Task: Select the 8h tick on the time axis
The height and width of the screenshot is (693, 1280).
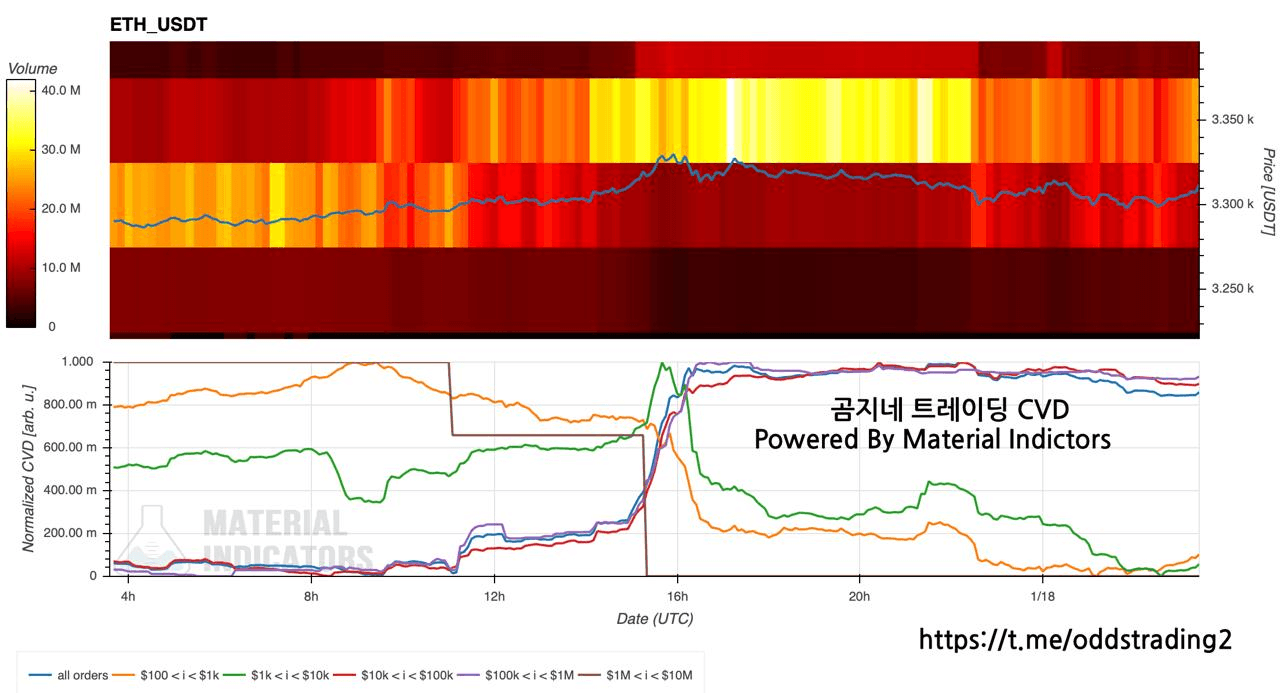Action: click(x=312, y=597)
